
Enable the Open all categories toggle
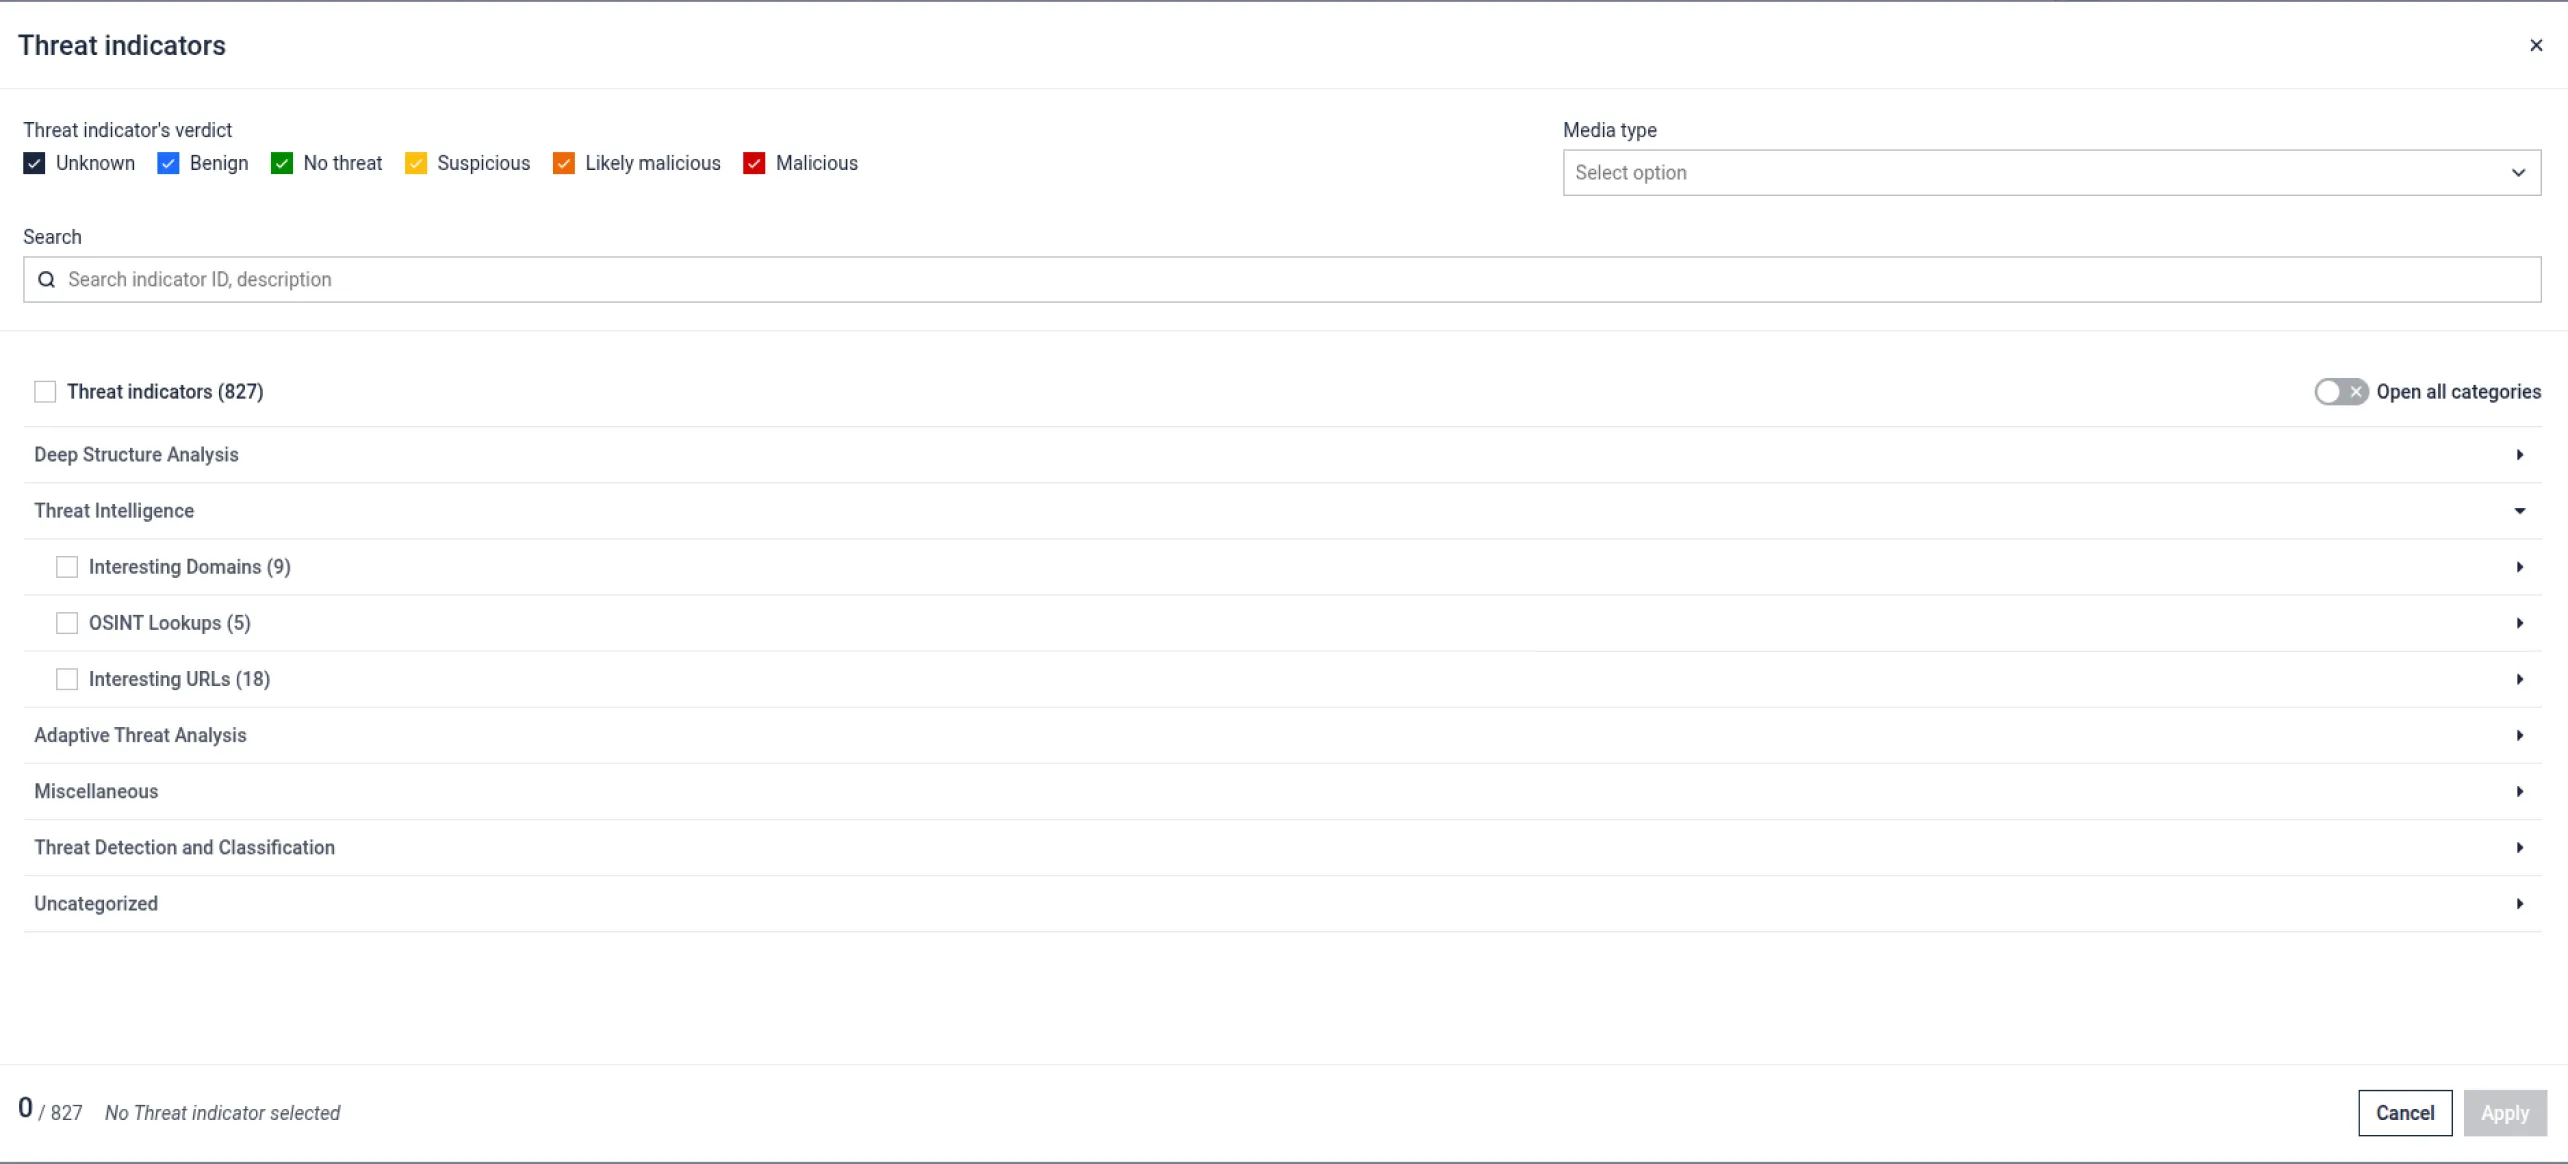tap(2340, 391)
